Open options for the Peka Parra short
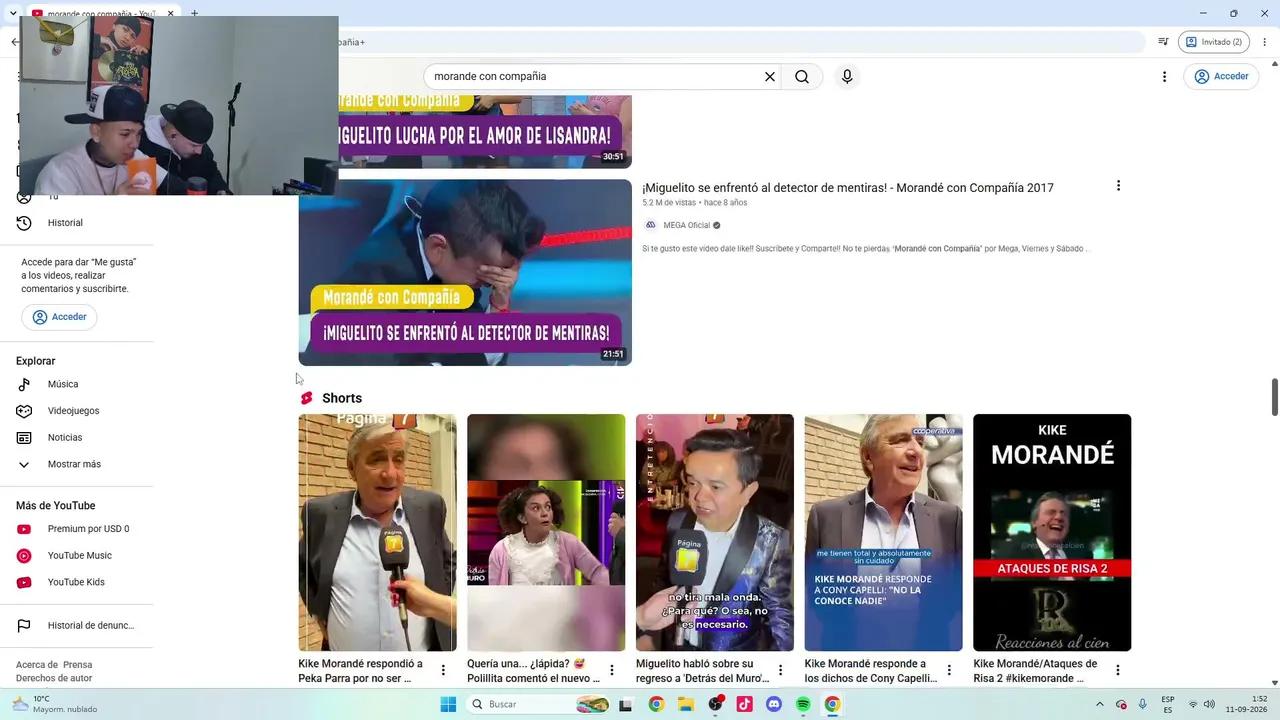 [443, 670]
